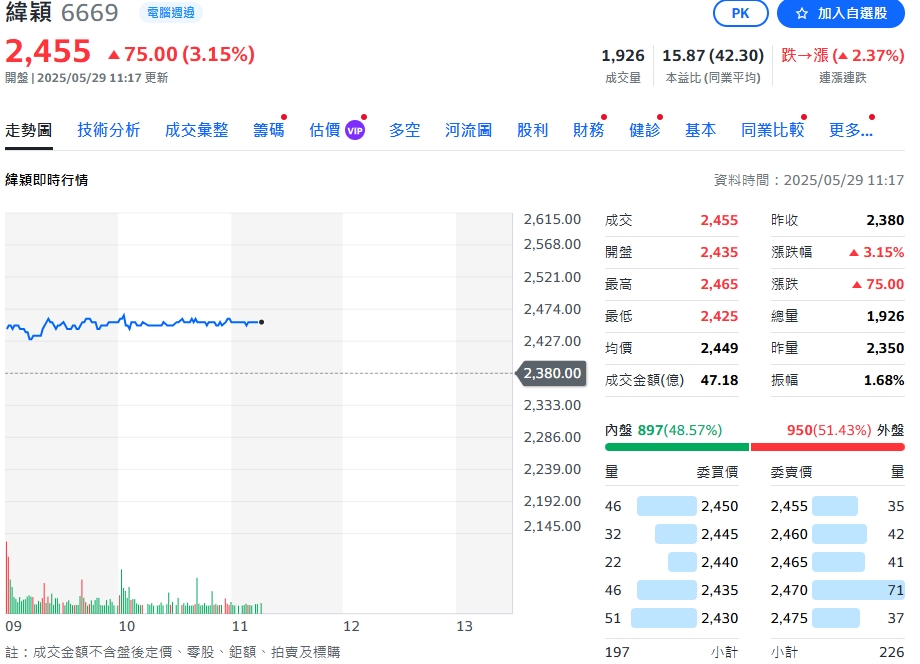The image size is (920, 664).
Task: Open the 成交彙整 tab
Action: [197, 130]
